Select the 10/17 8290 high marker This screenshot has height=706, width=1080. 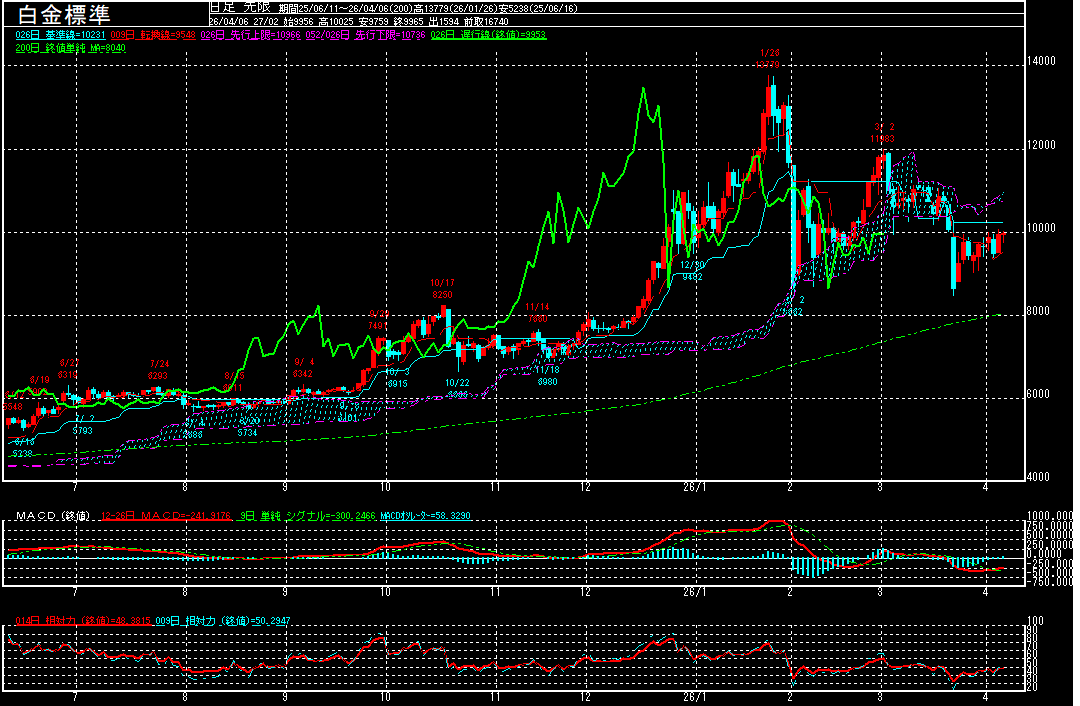pos(442,289)
